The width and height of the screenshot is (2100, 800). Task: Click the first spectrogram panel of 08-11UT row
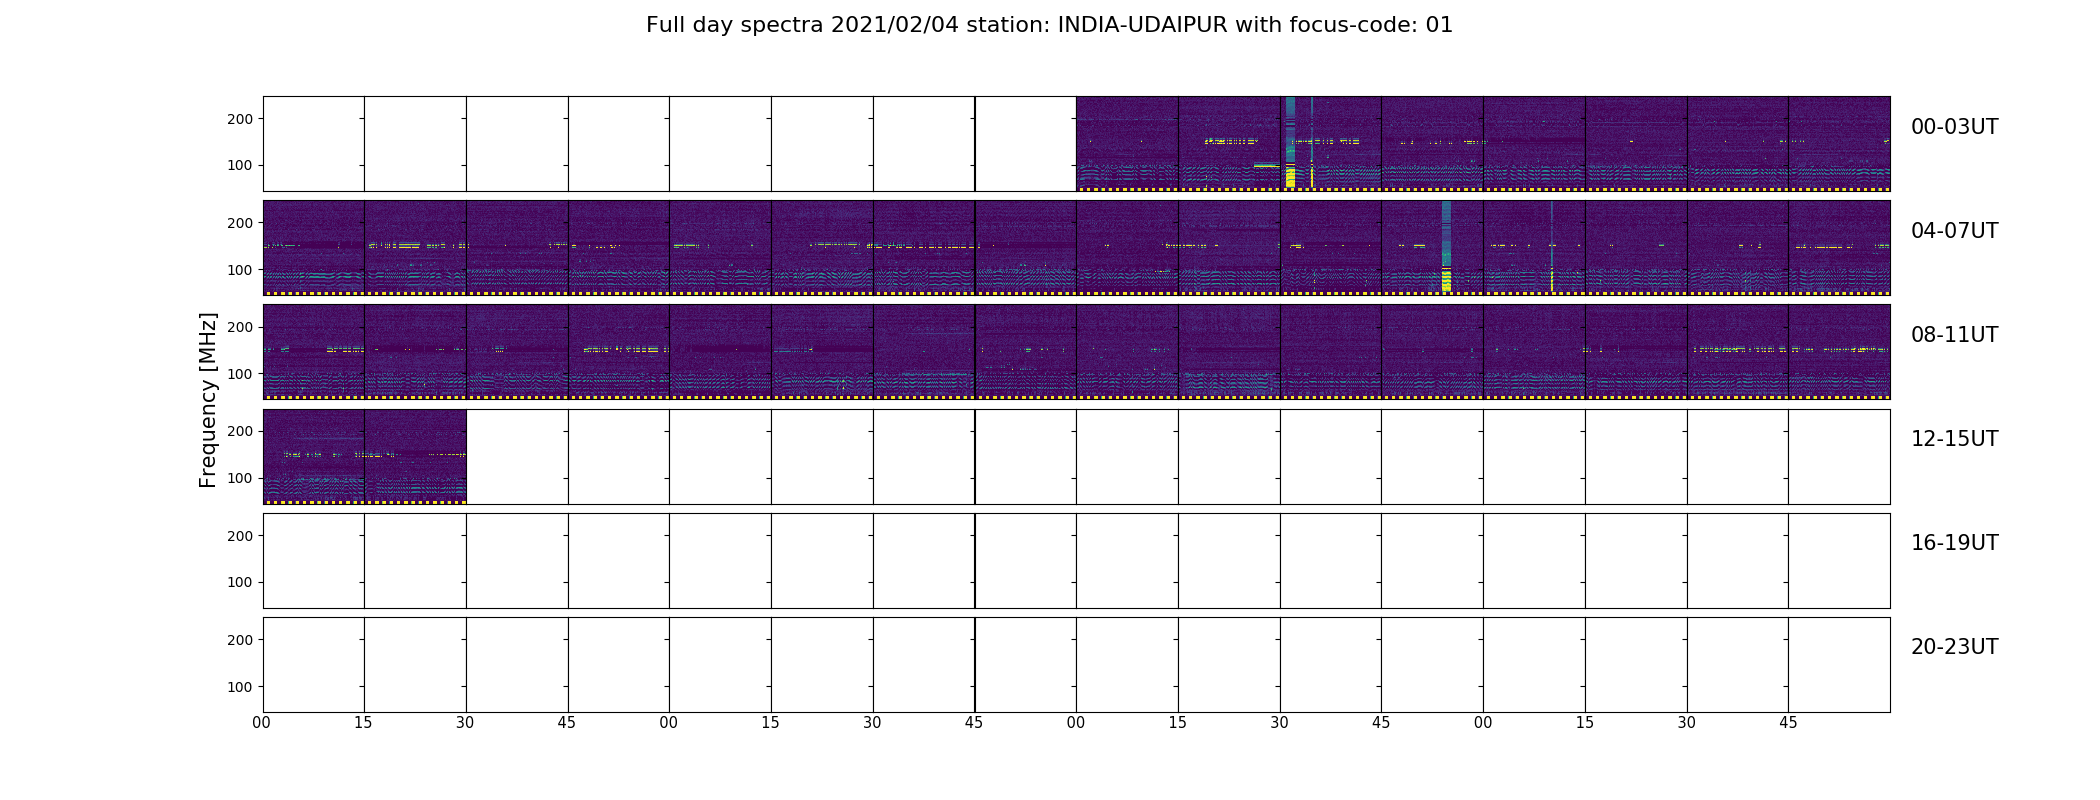[314, 352]
